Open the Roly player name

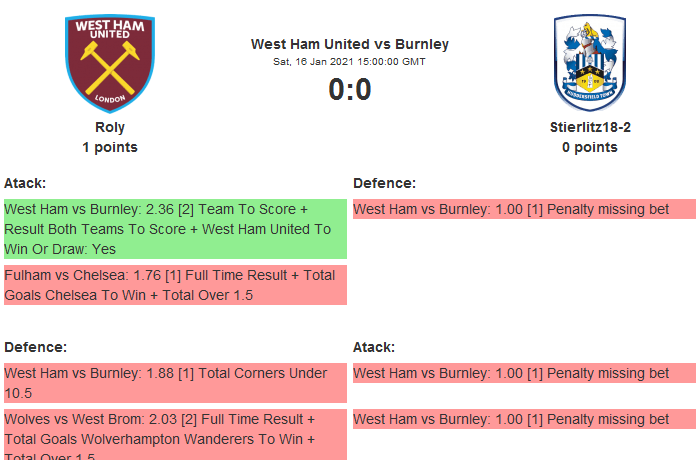click(x=110, y=127)
